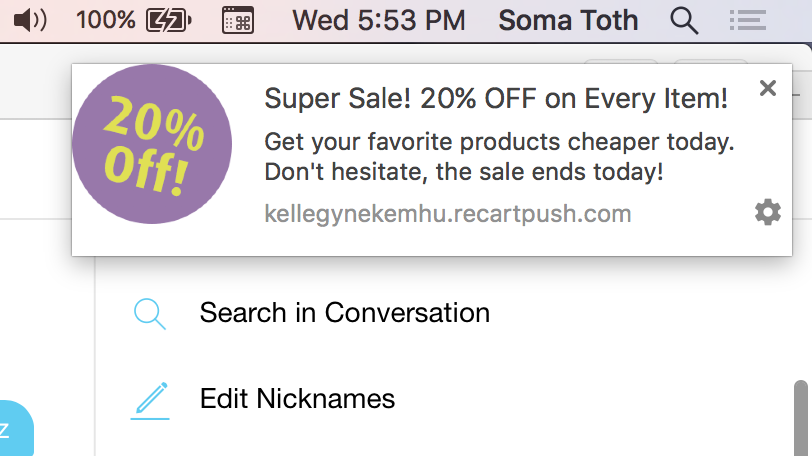Click the 100% battery percentage text
812x456 pixels.
coord(106,21)
